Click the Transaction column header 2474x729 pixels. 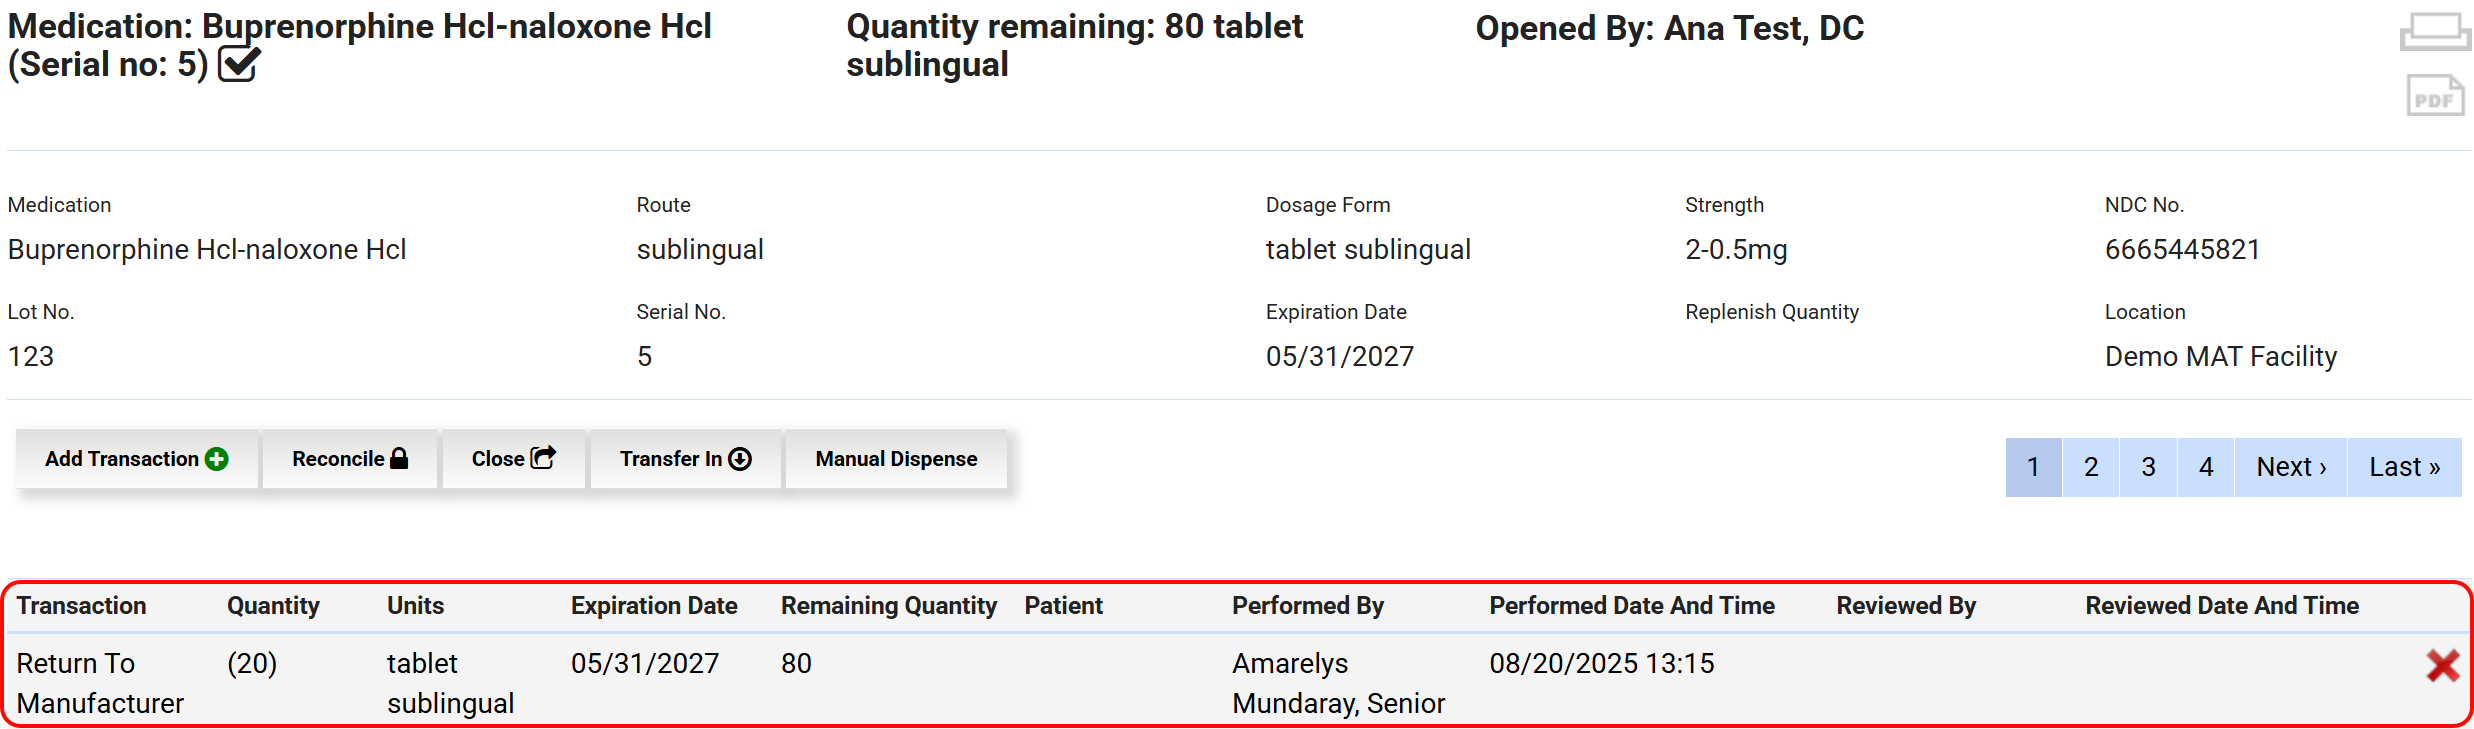tap(81, 606)
